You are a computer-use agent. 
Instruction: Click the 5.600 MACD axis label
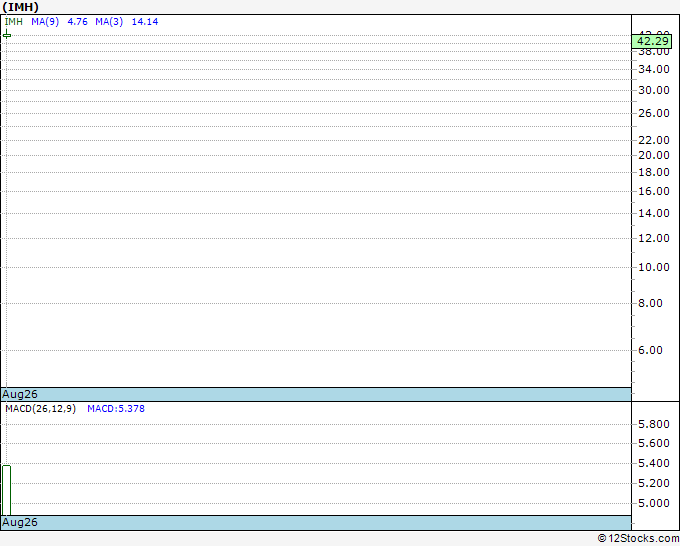tap(654, 443)
